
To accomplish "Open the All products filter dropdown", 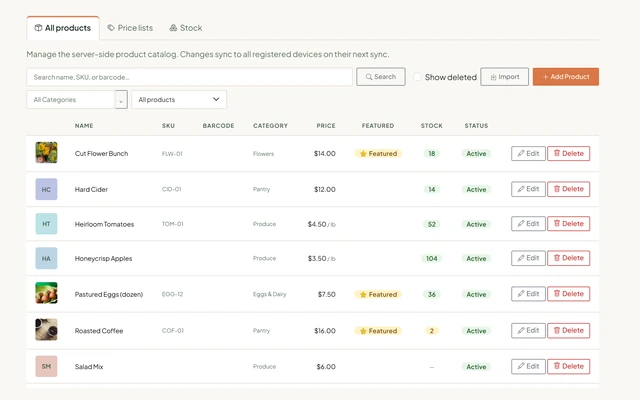I will click(x=179, y=100).
